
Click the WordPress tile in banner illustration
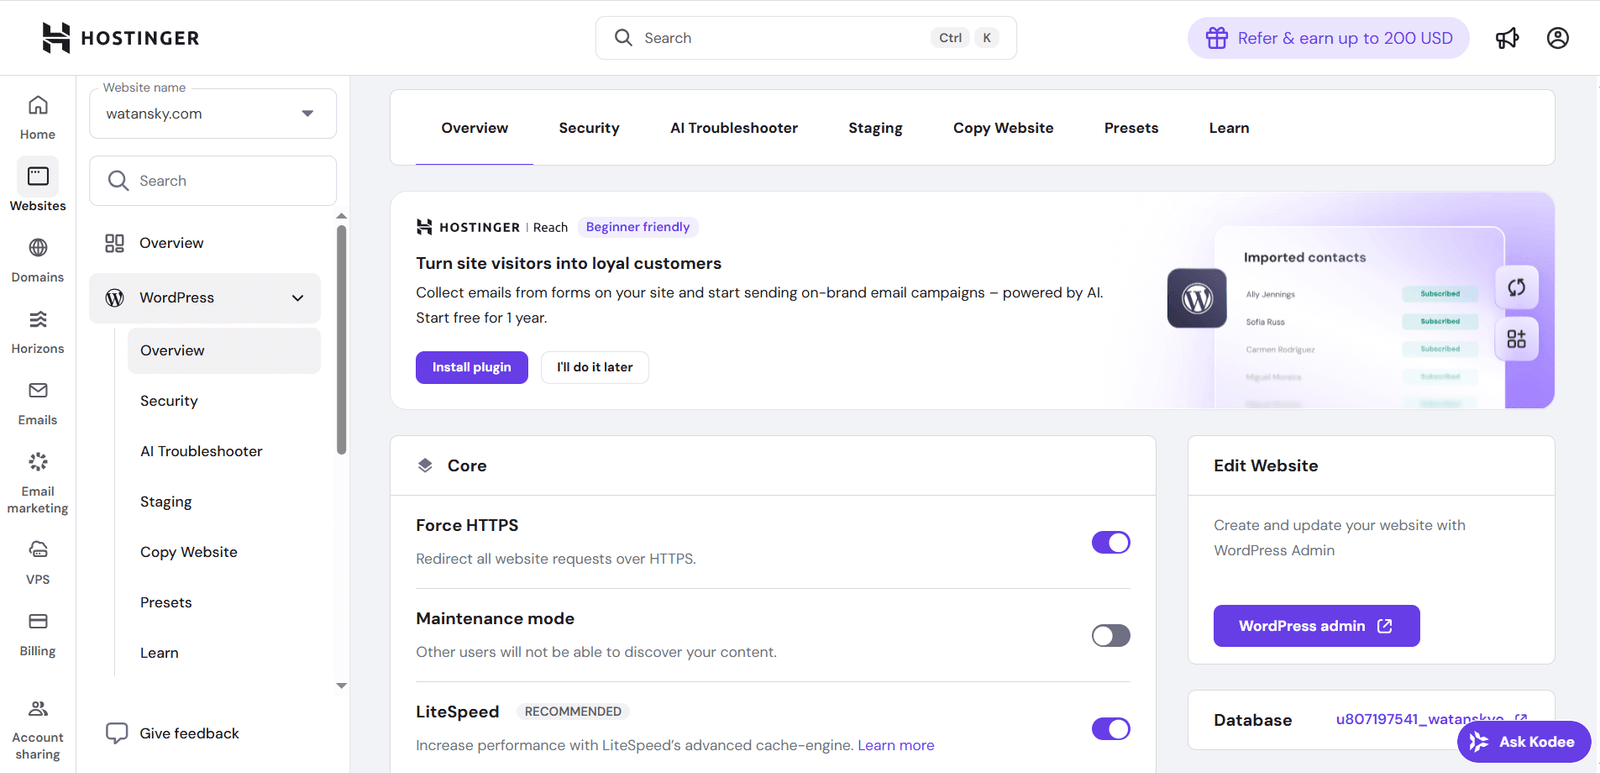click(1197, 298)
